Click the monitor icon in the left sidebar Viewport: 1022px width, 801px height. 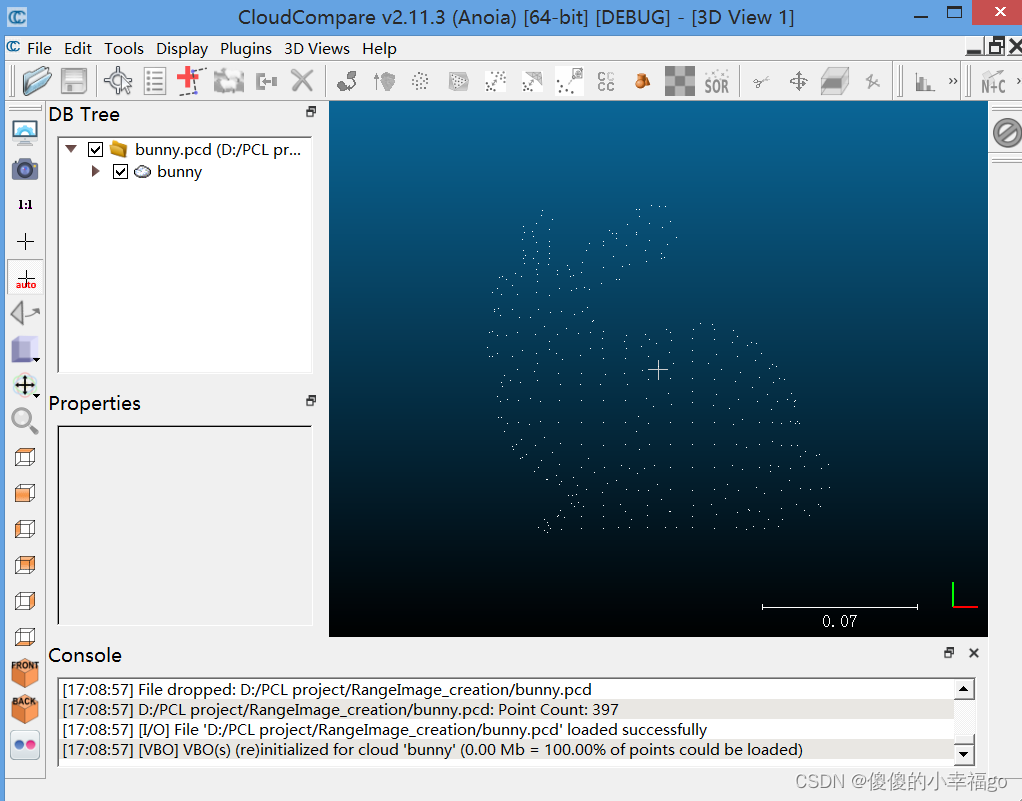tap(25, 133)
